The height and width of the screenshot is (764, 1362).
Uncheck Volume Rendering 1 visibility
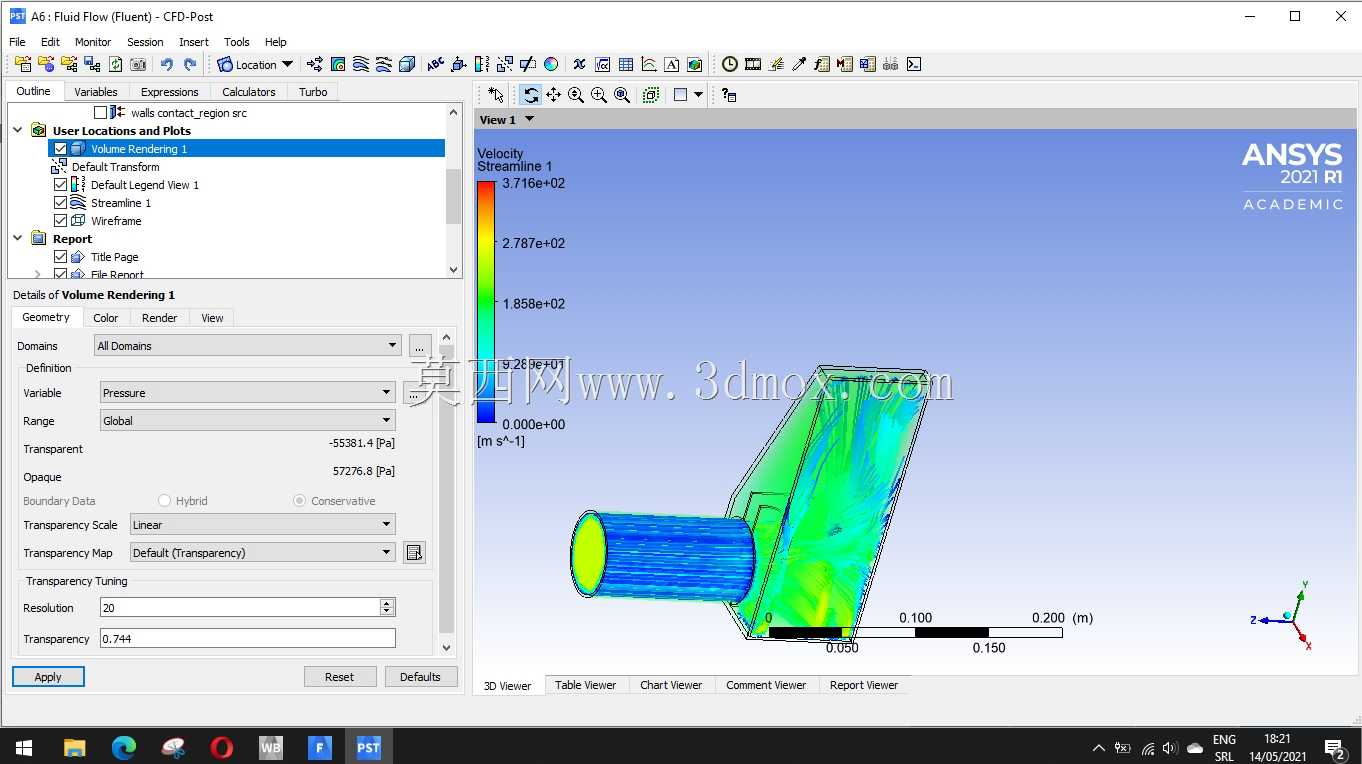(60, 149)
